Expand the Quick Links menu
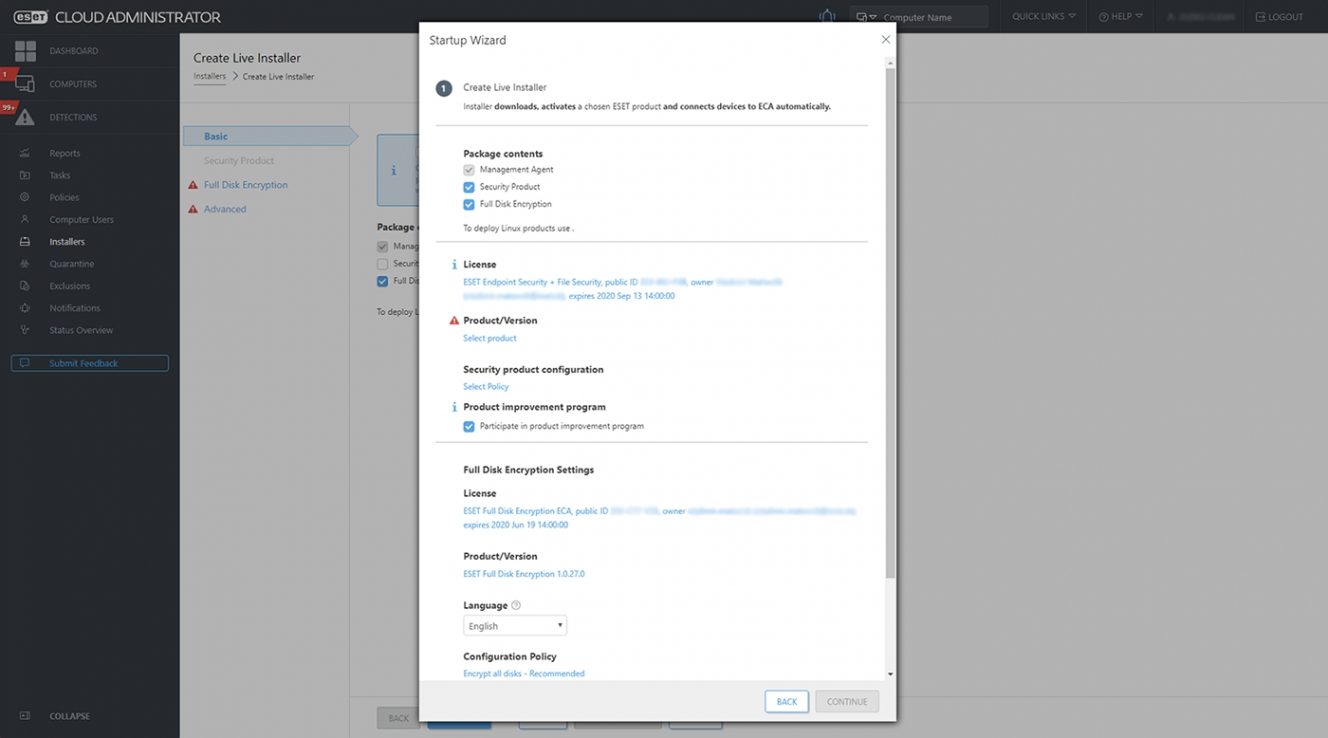This screenshot has width=1328, height=738. 1043,17
